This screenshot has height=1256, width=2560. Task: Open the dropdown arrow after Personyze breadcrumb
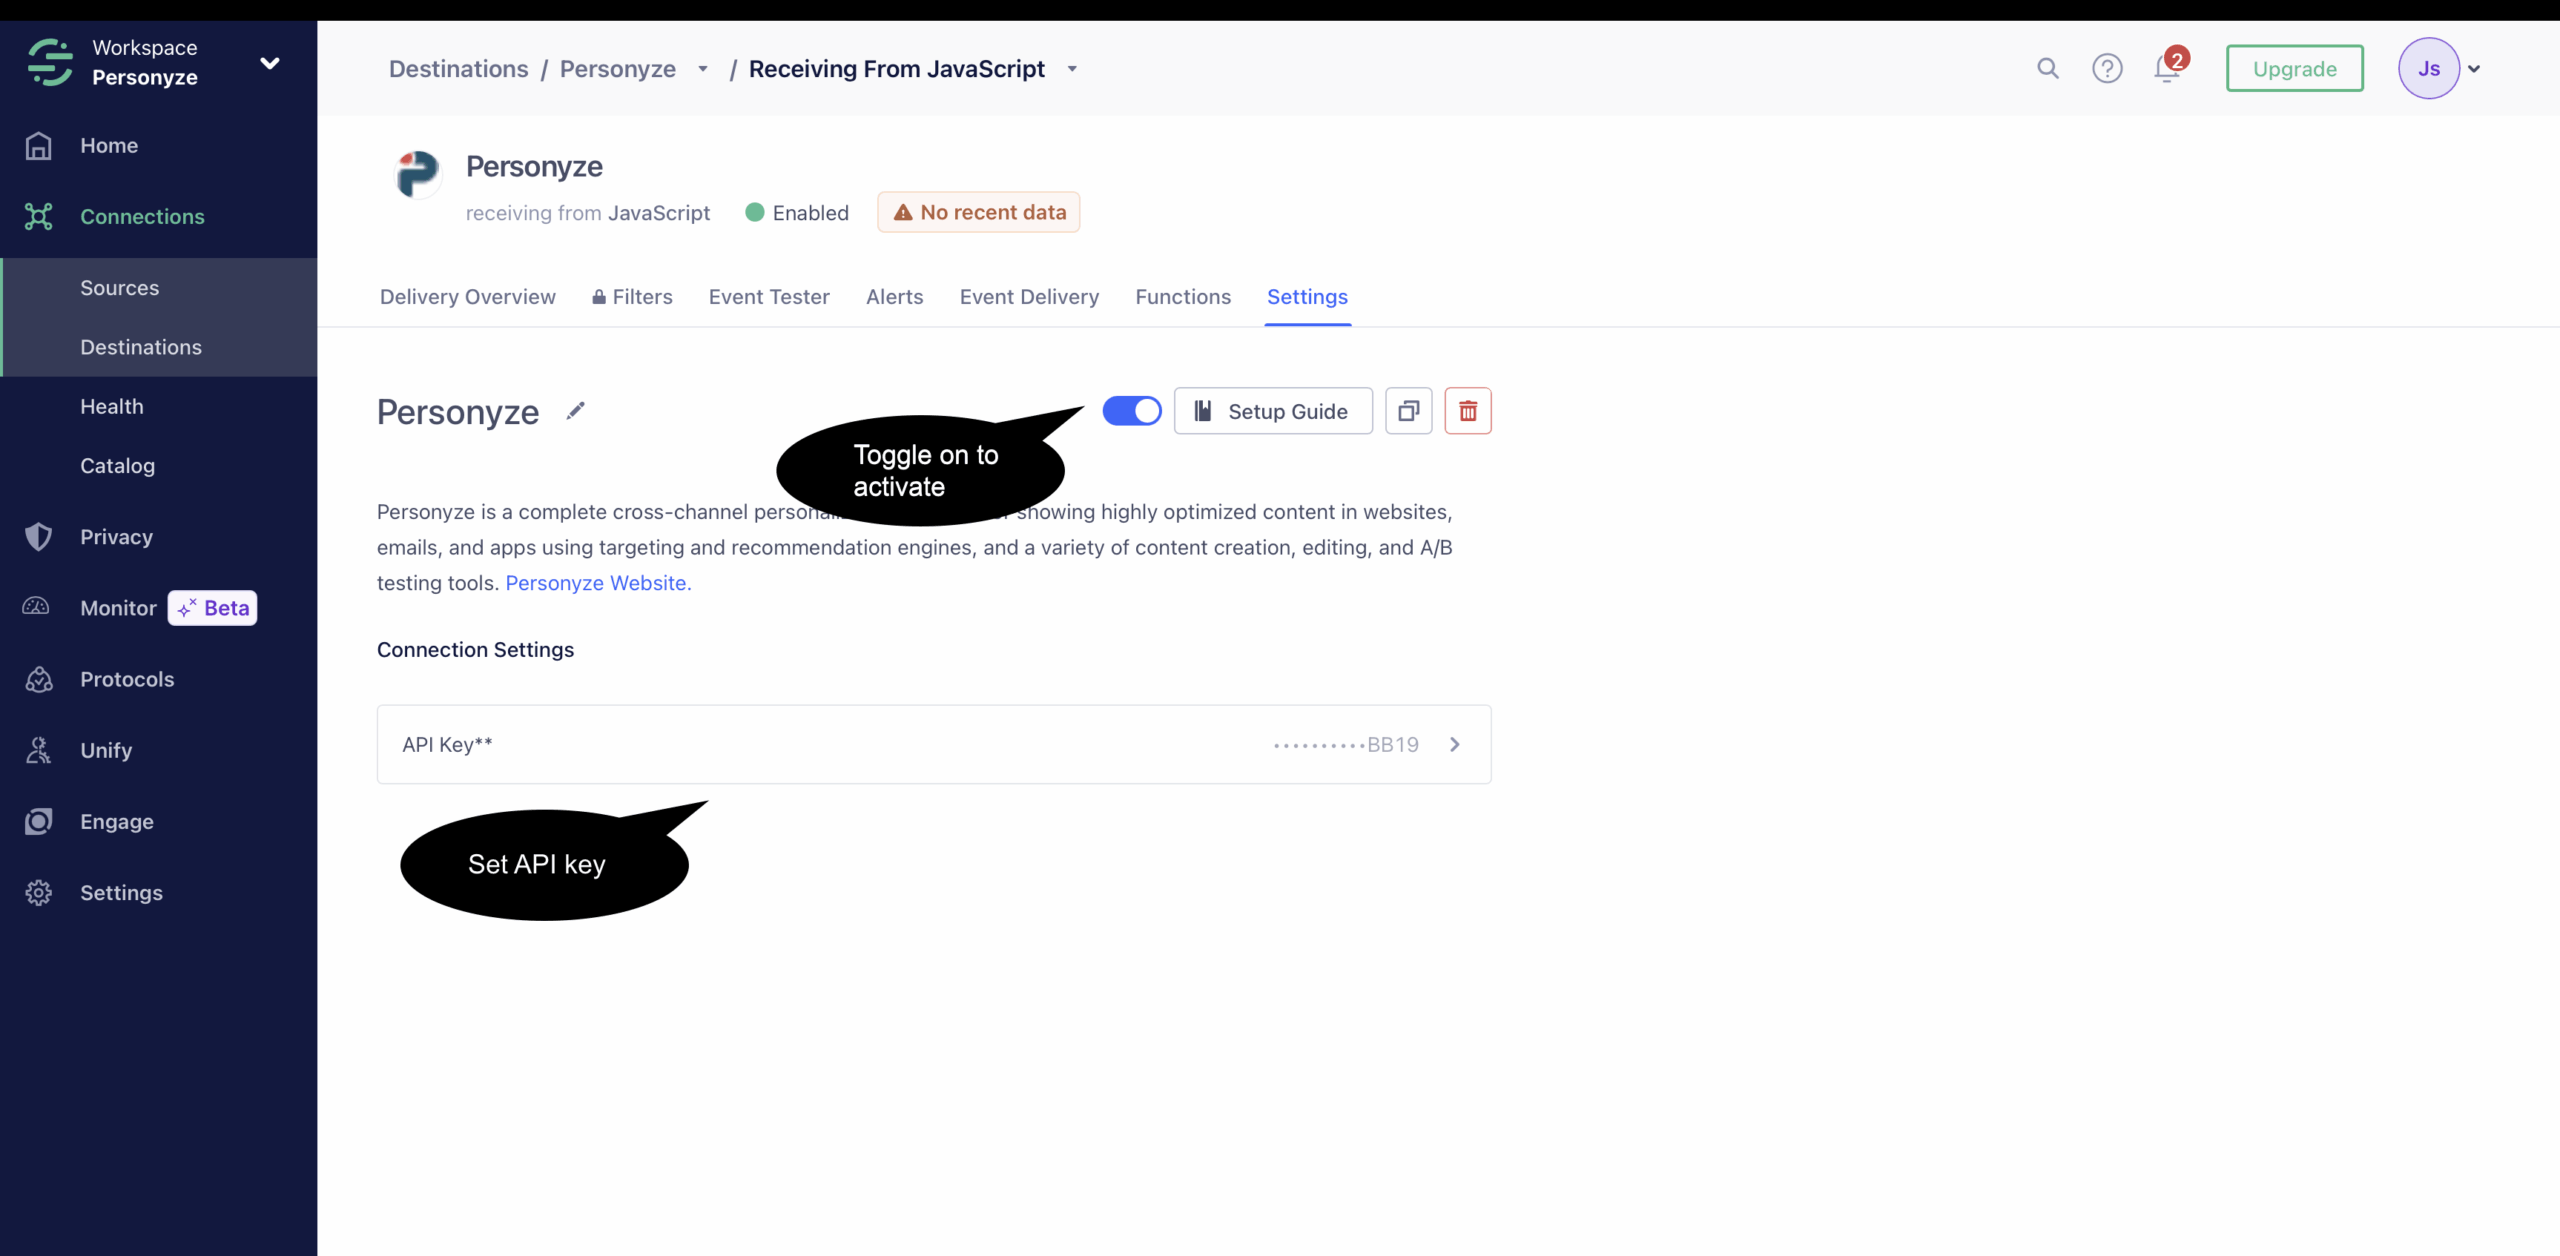tap(702, 69)
